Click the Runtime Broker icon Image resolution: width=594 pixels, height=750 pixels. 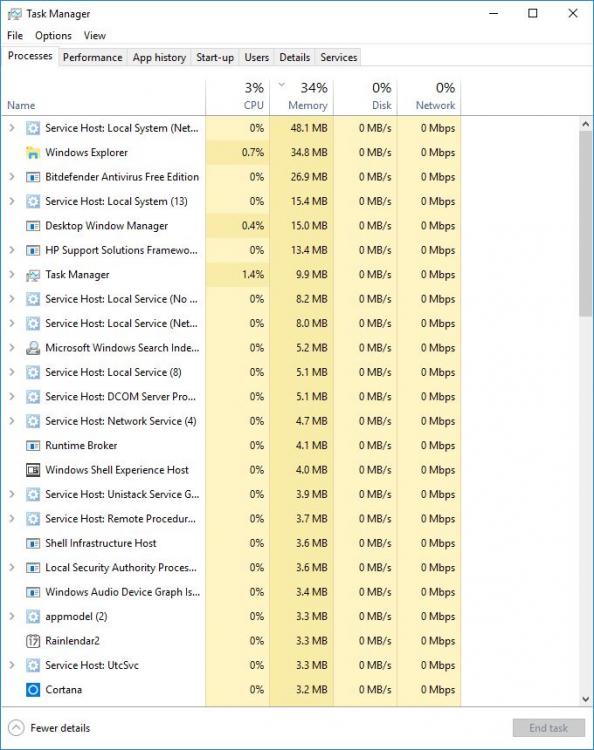(x=33, y=446)
